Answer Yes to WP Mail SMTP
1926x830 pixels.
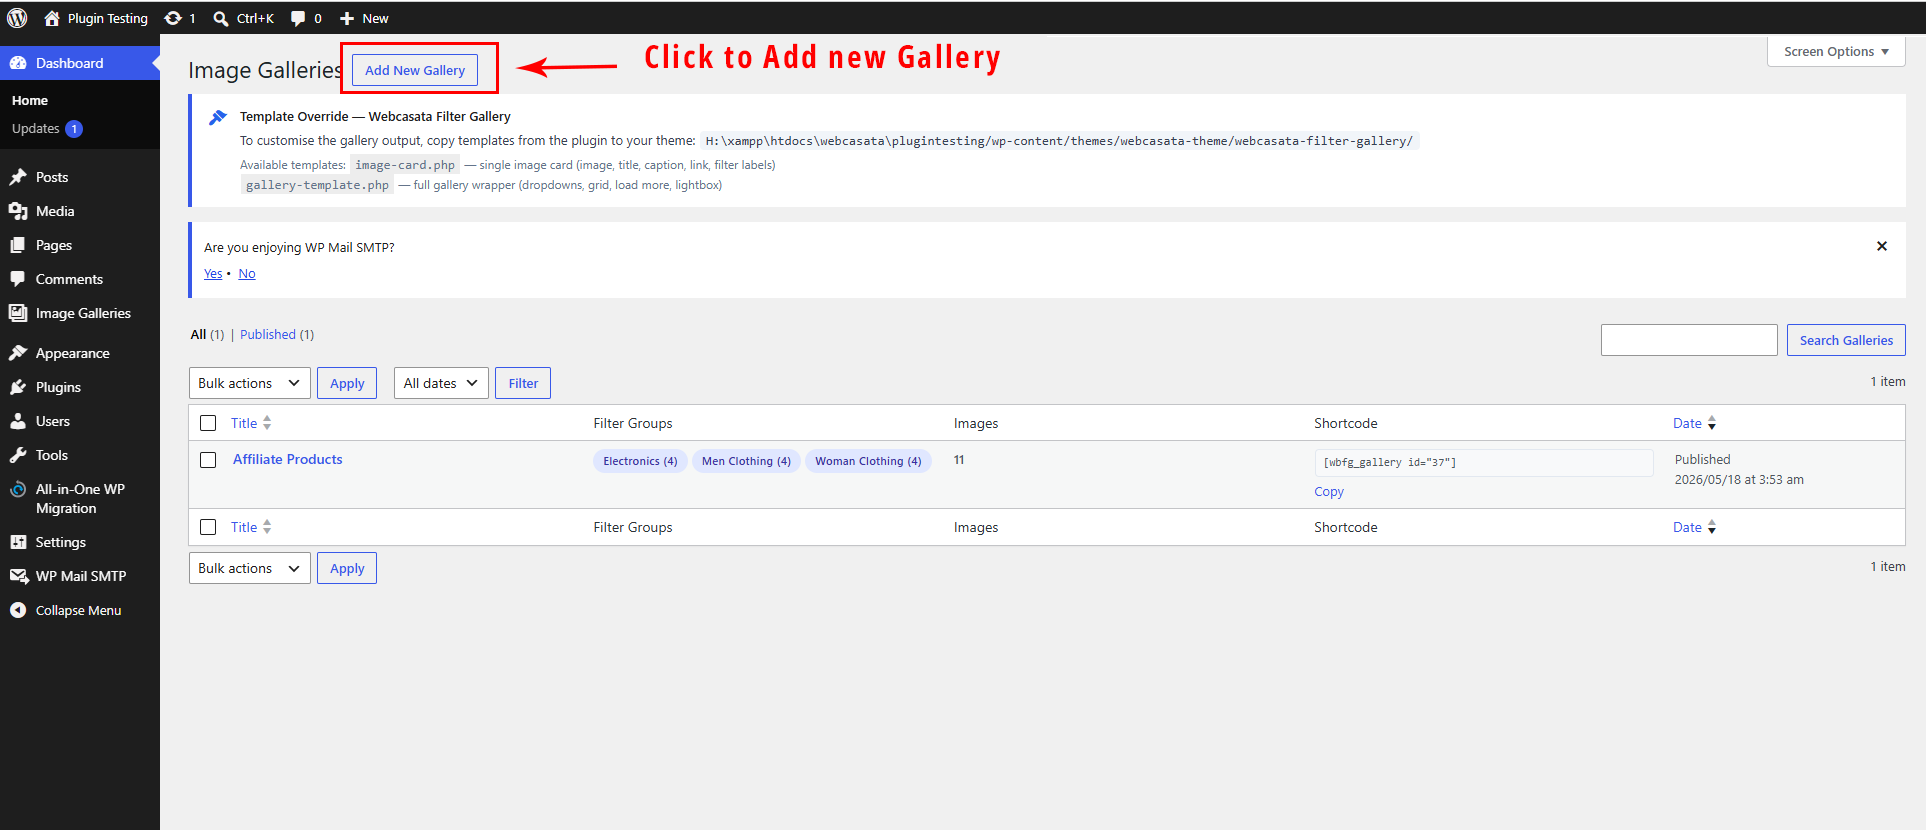point(213,273)
